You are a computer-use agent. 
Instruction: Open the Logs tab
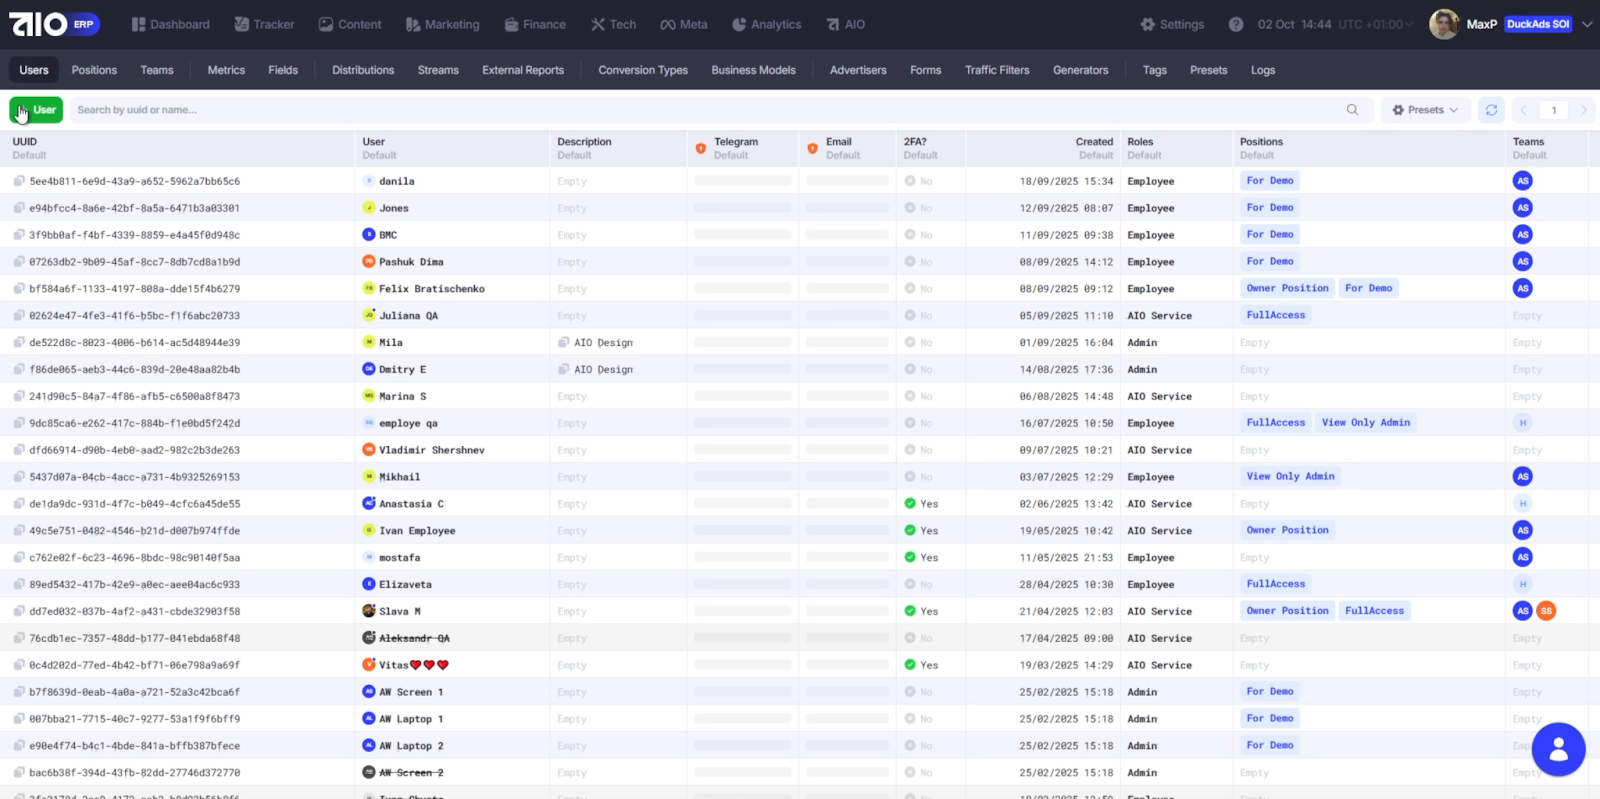[1262, 70]
